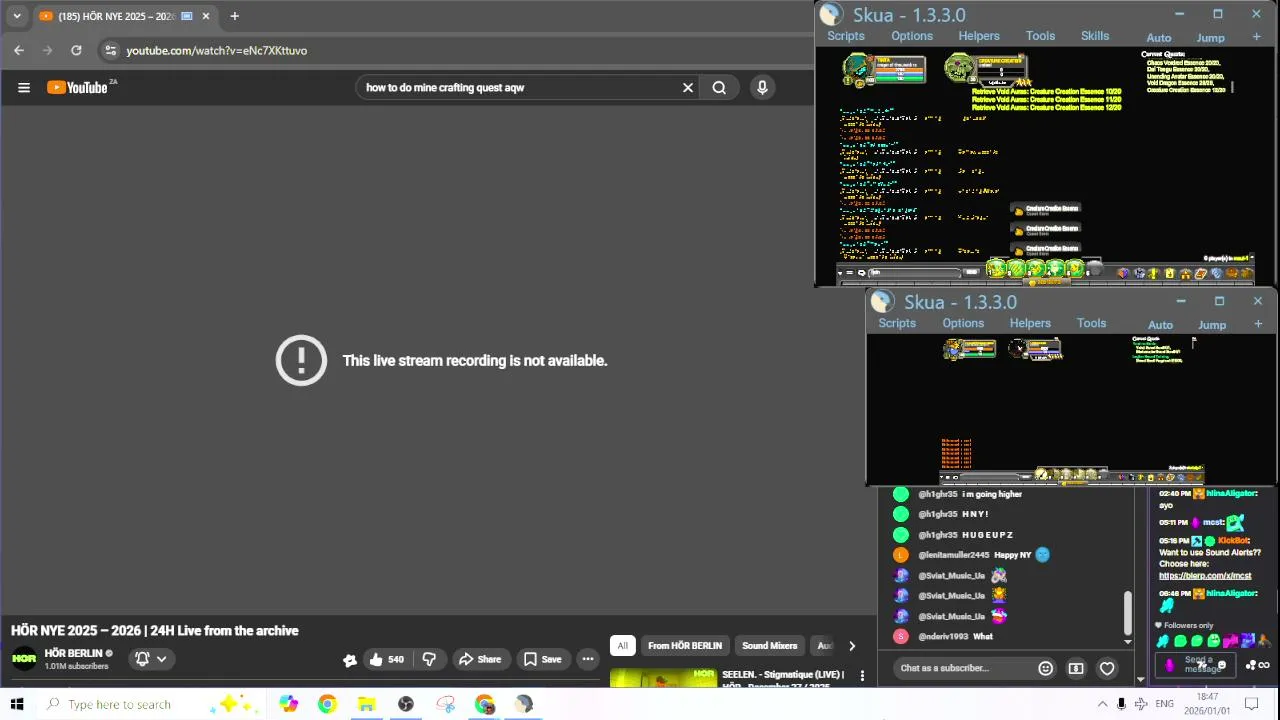Viewport: 1280px width, 720px height.
Task: Open Helpers menu in top Skua window
Action: tap(979, 36)
